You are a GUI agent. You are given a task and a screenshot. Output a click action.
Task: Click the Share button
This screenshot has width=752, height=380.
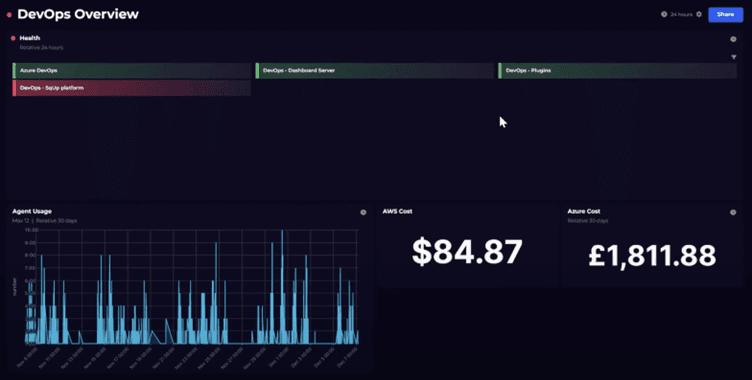(x=725, y=14)
